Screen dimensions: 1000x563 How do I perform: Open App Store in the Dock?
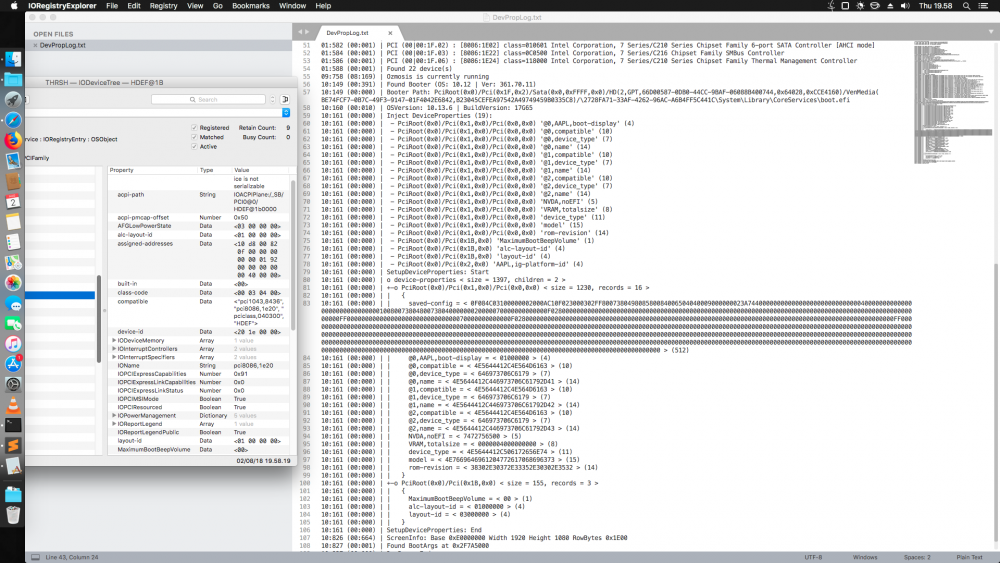(13, 364)
